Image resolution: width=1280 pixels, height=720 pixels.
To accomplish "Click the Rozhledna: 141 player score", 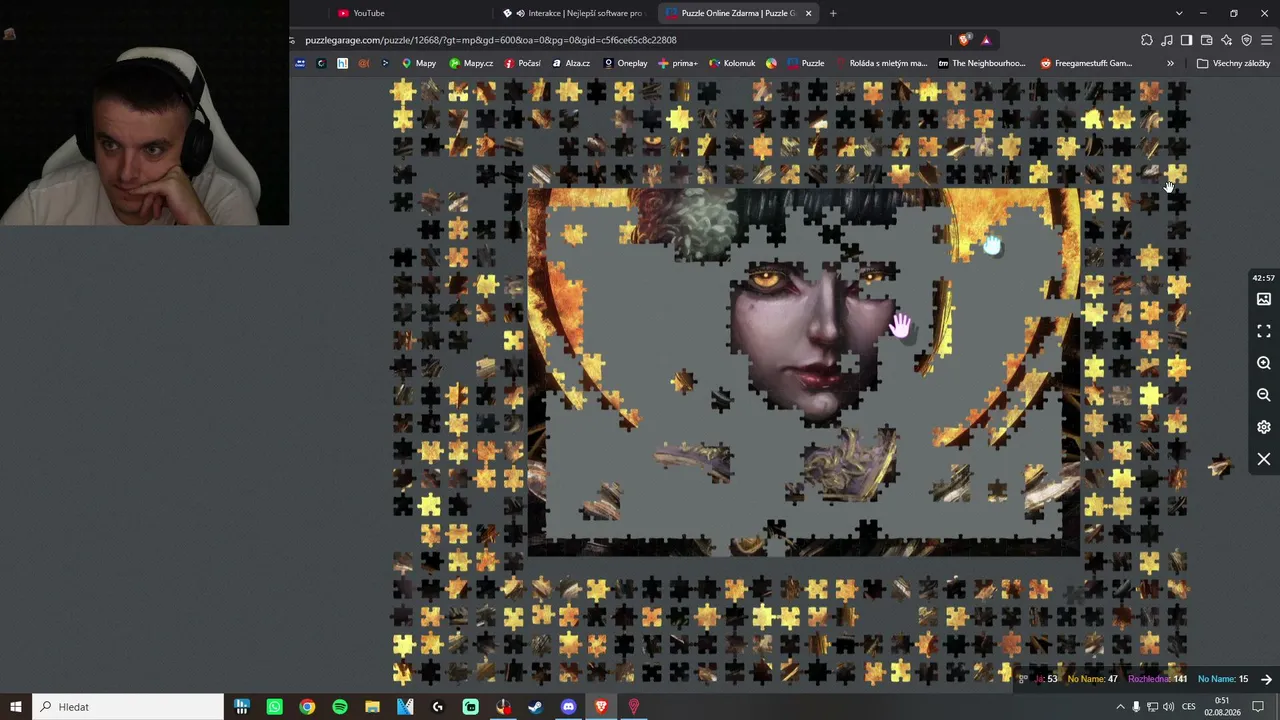I will 1157,680.
